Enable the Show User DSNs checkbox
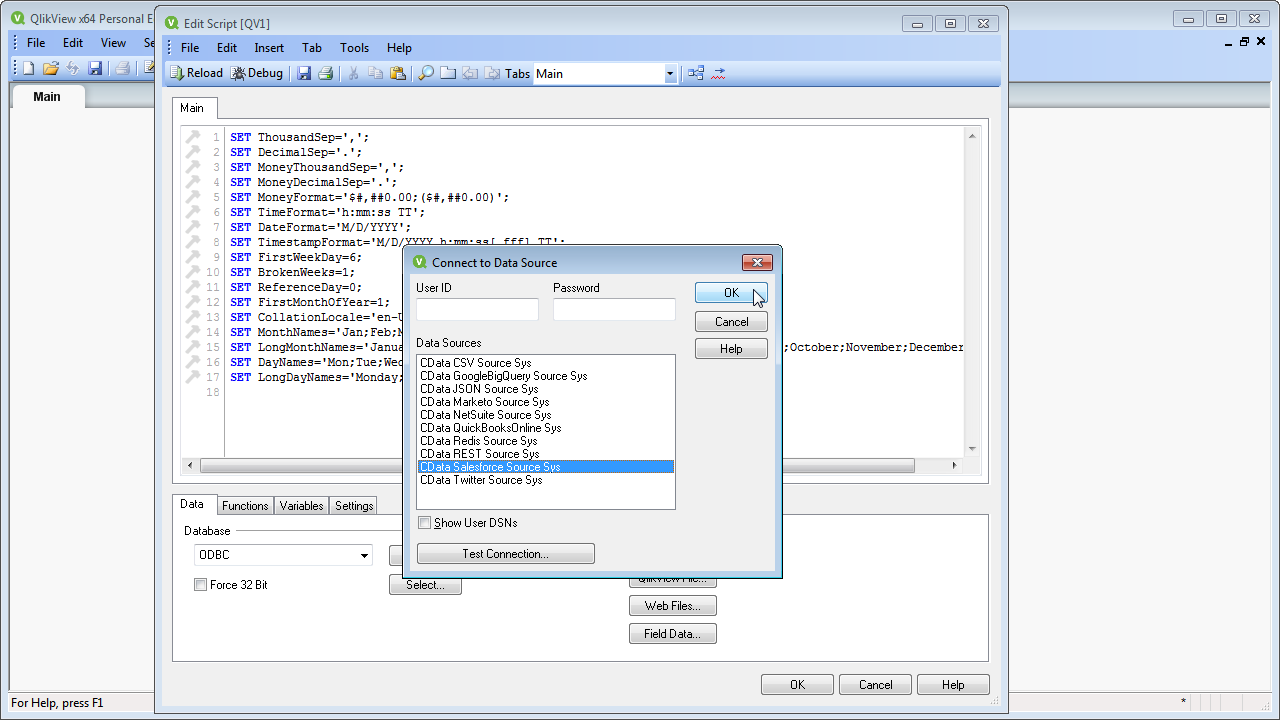Screen dimensions: 1280x720 tap(425, 523)
